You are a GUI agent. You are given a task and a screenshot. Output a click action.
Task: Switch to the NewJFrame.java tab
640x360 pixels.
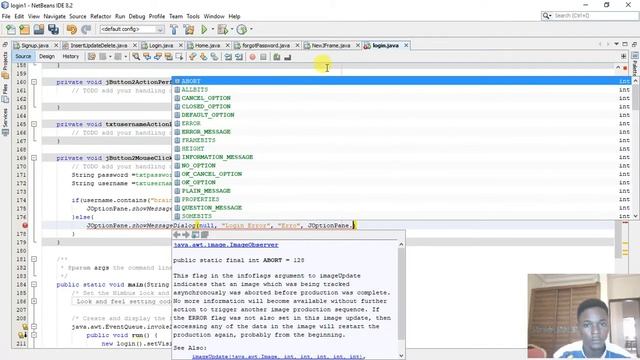[331, 45]
